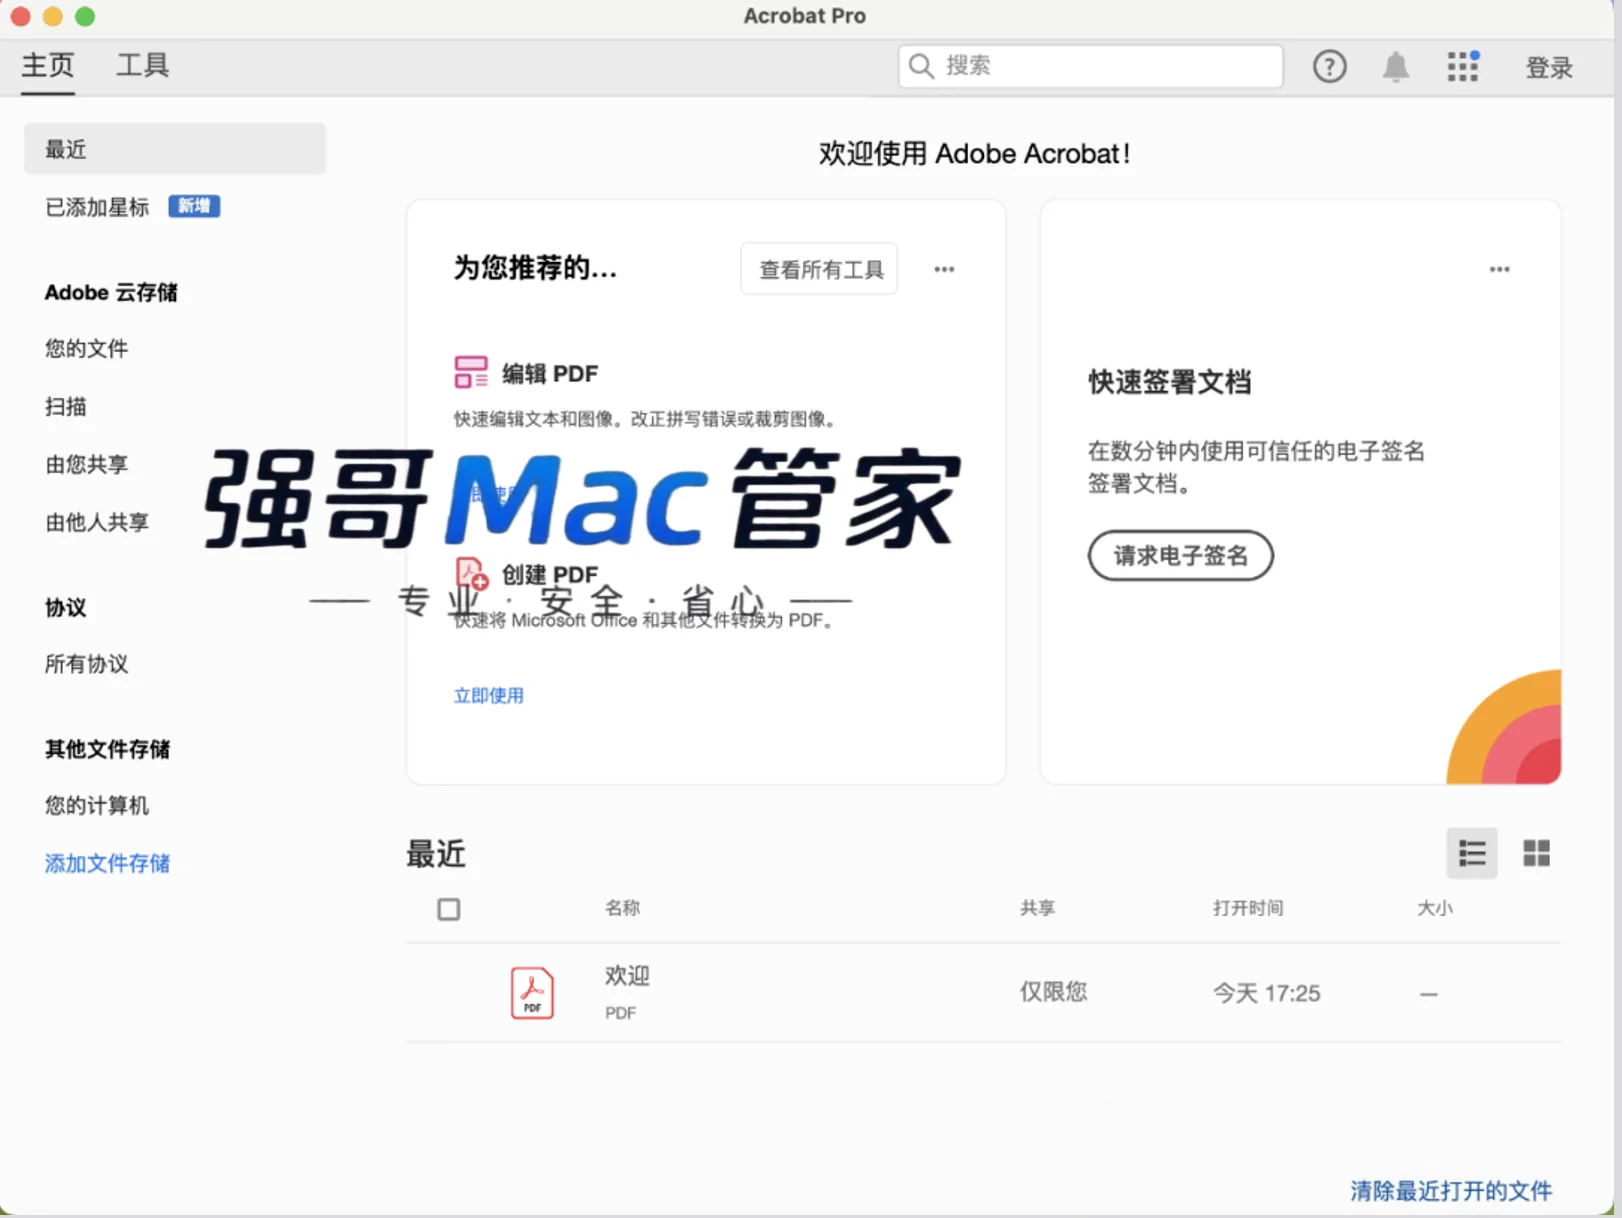Select 已添加星标 in the sidebar
This screenshot has height=1218, width=1622.
(x=97, y=207)
